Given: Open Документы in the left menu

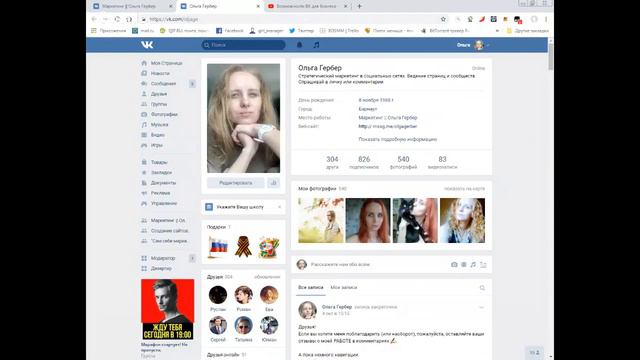Looking at the screenshot, I should (163, 182).
